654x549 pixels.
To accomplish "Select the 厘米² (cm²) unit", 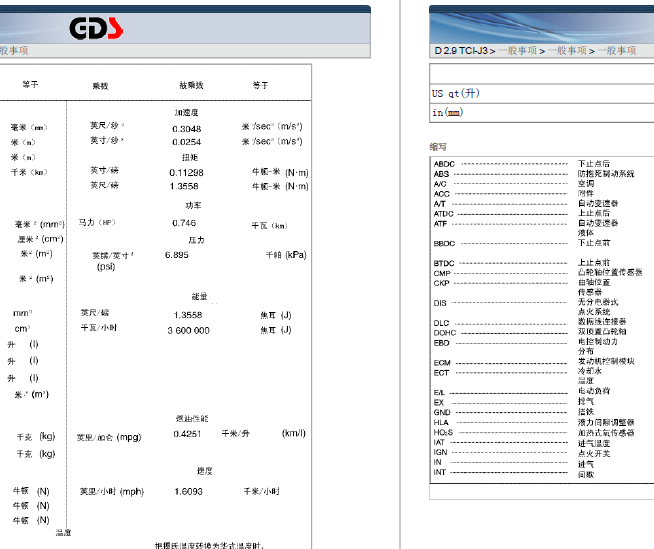I will 40,239.
